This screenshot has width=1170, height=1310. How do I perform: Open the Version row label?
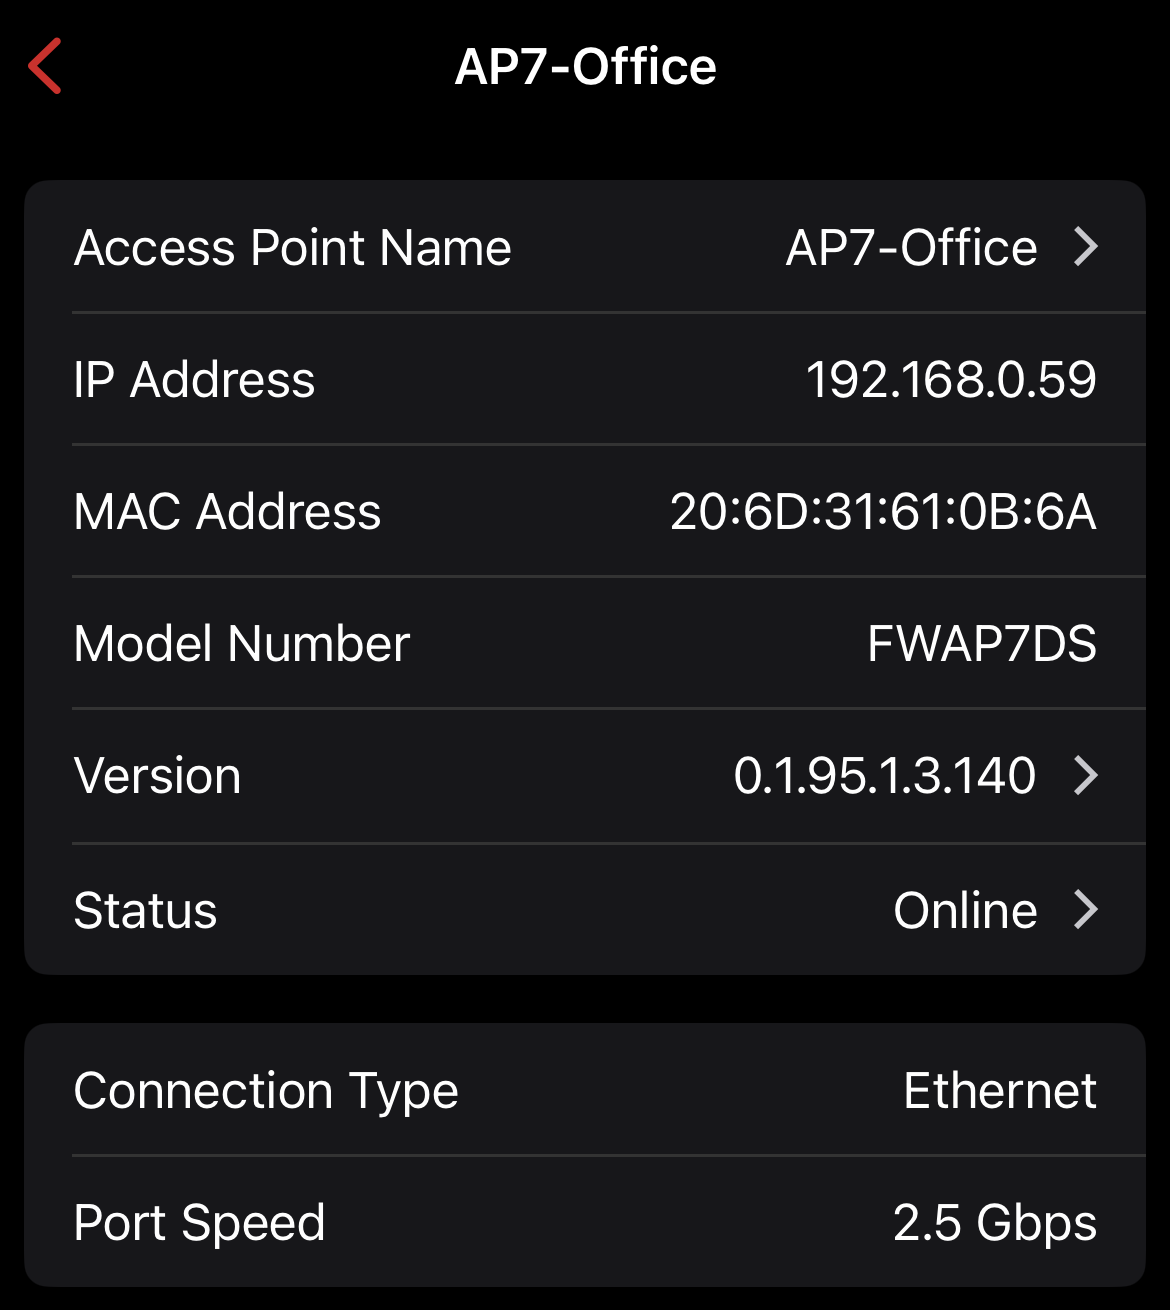(x=157, y=776)
